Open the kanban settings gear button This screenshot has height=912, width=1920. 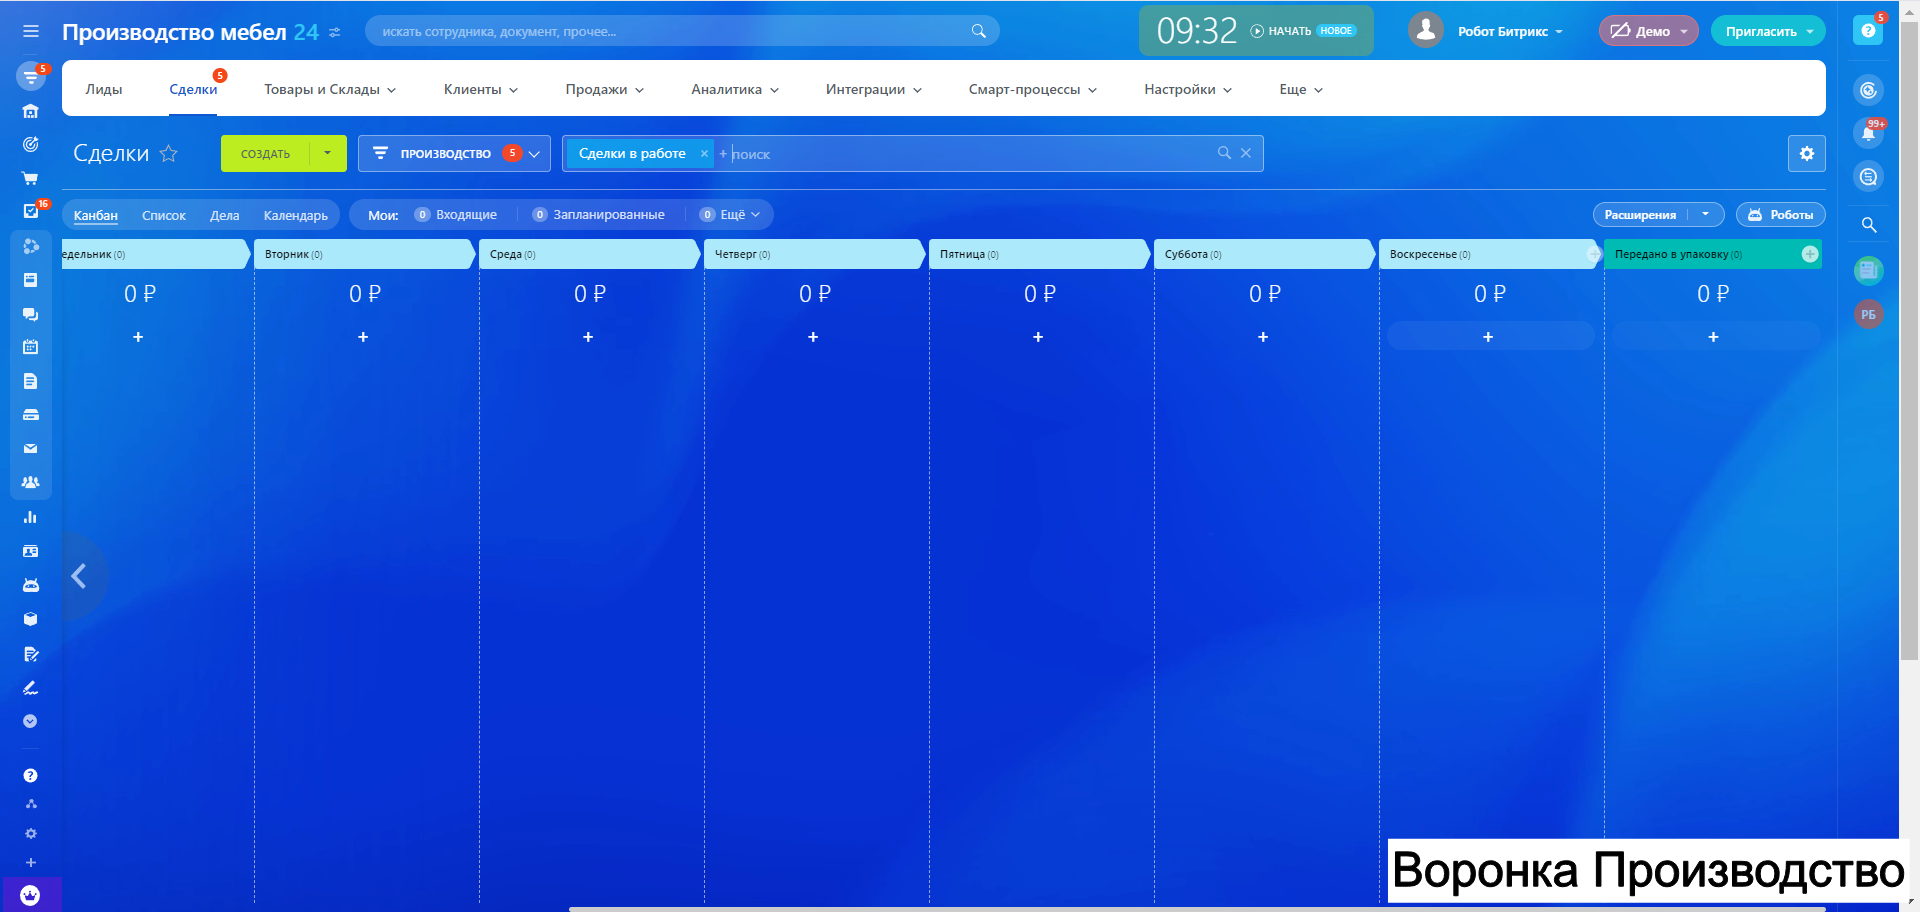click(1807, 153)
